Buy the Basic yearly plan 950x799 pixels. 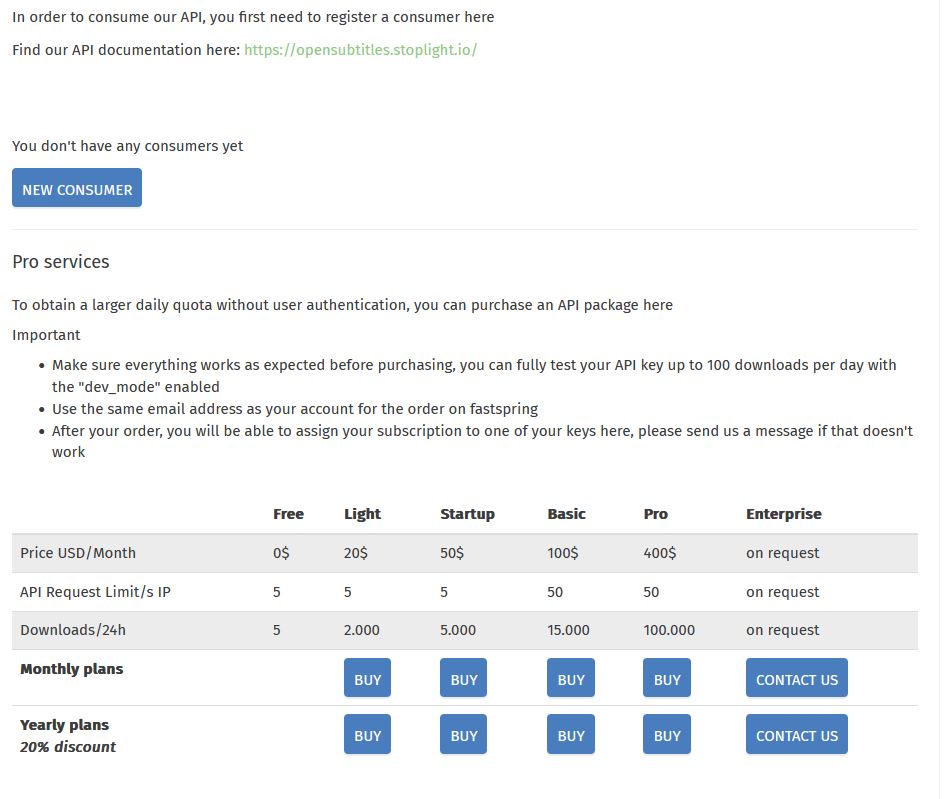click(570, 735)
